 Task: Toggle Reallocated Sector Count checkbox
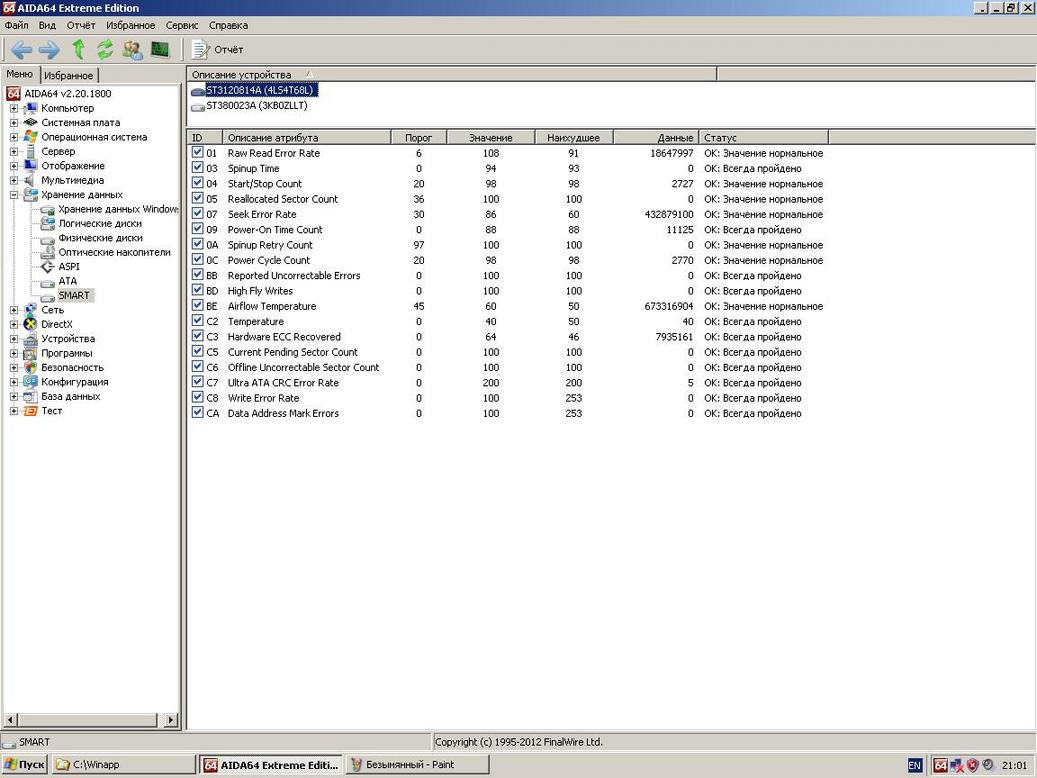197,198
